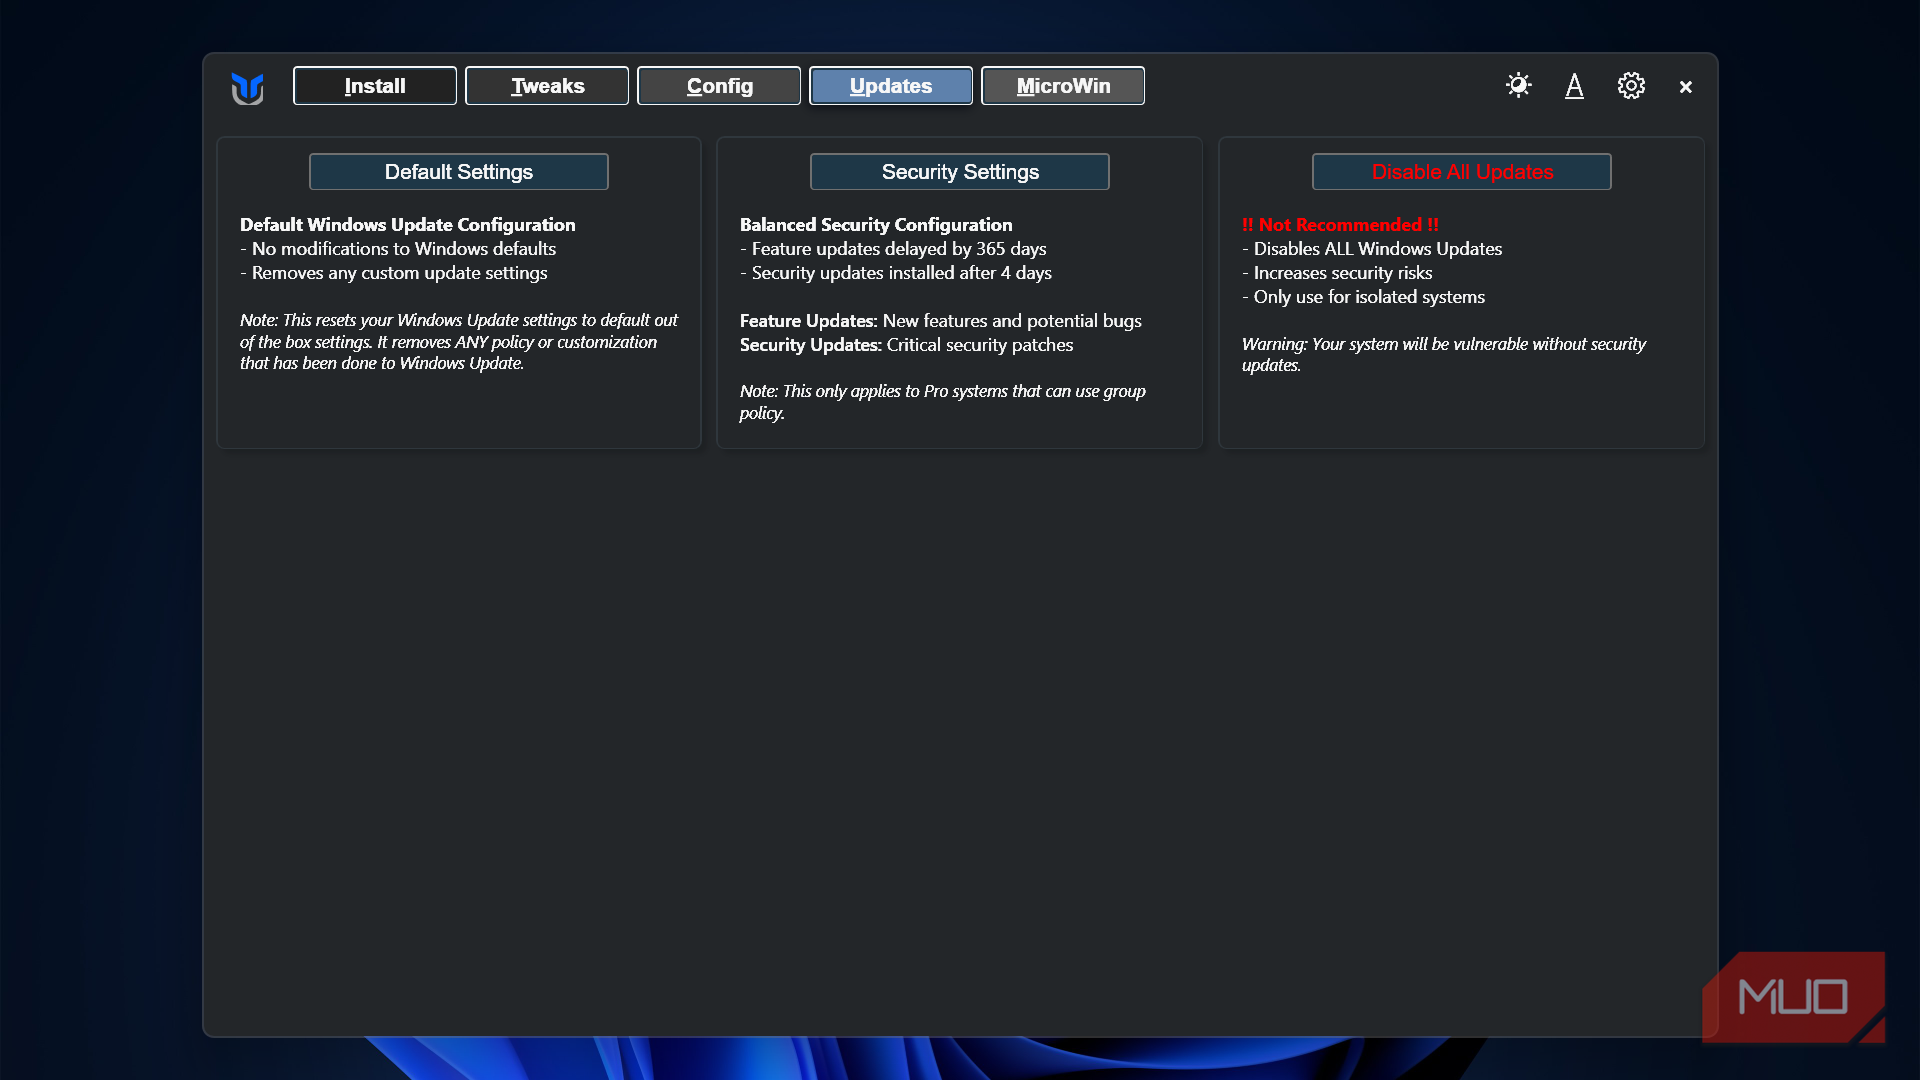This screenshot has height=1080, width=1920.
Task: Apply Security Settings update configuration
Action: [x=960, y=172]
